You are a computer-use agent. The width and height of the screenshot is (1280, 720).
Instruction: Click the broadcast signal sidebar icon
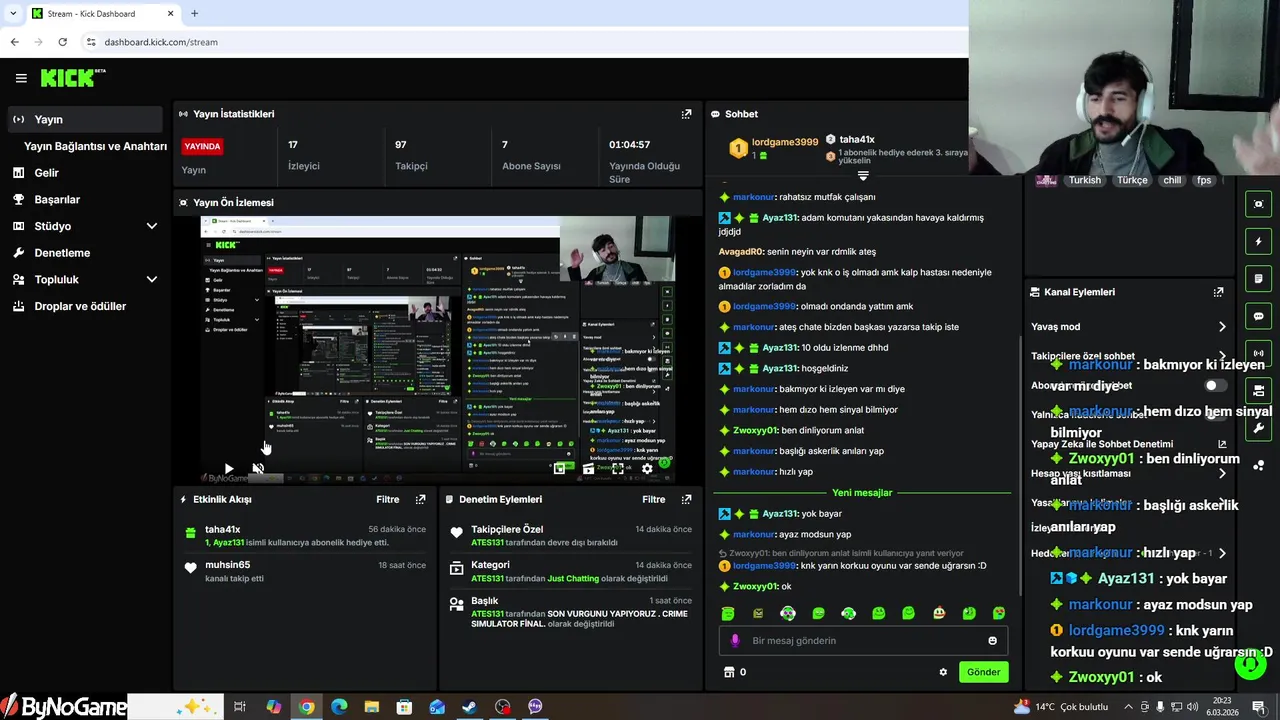pos(1259,353)
